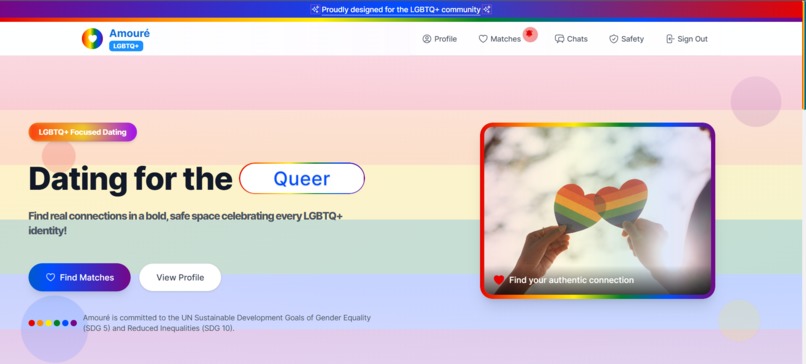The height and width of the screenshot is (364, 806).
Task: Click the sparkle icon right of banner text
Action: [486, 9]
